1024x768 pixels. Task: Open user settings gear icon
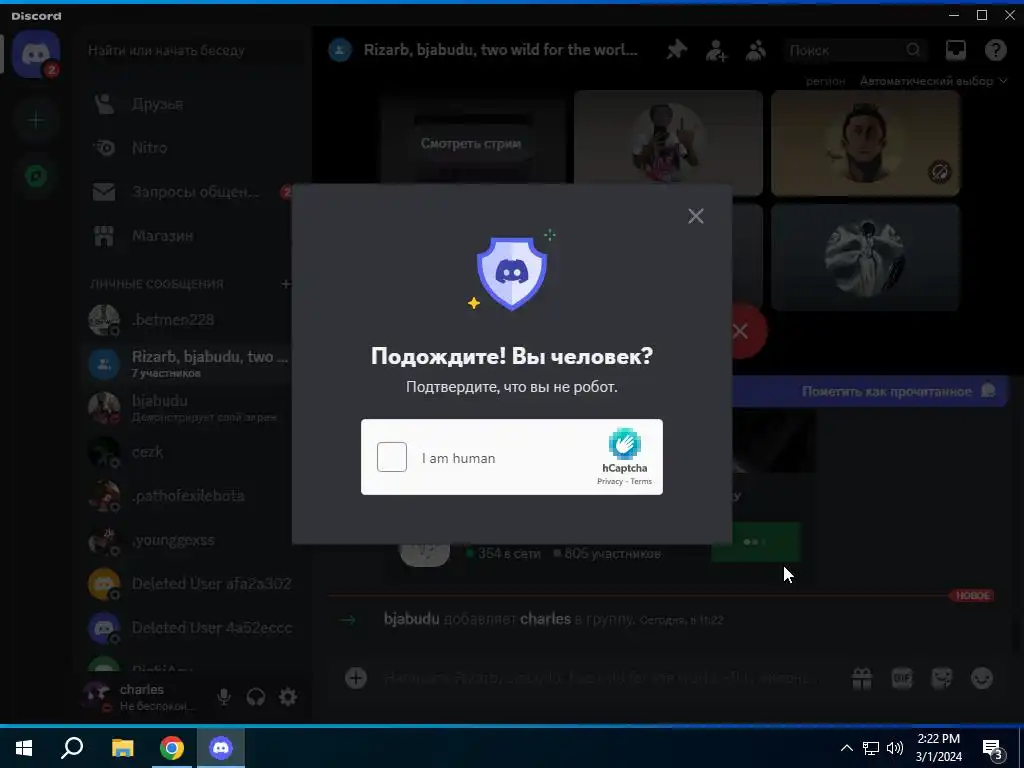click(x=288, y=697)
